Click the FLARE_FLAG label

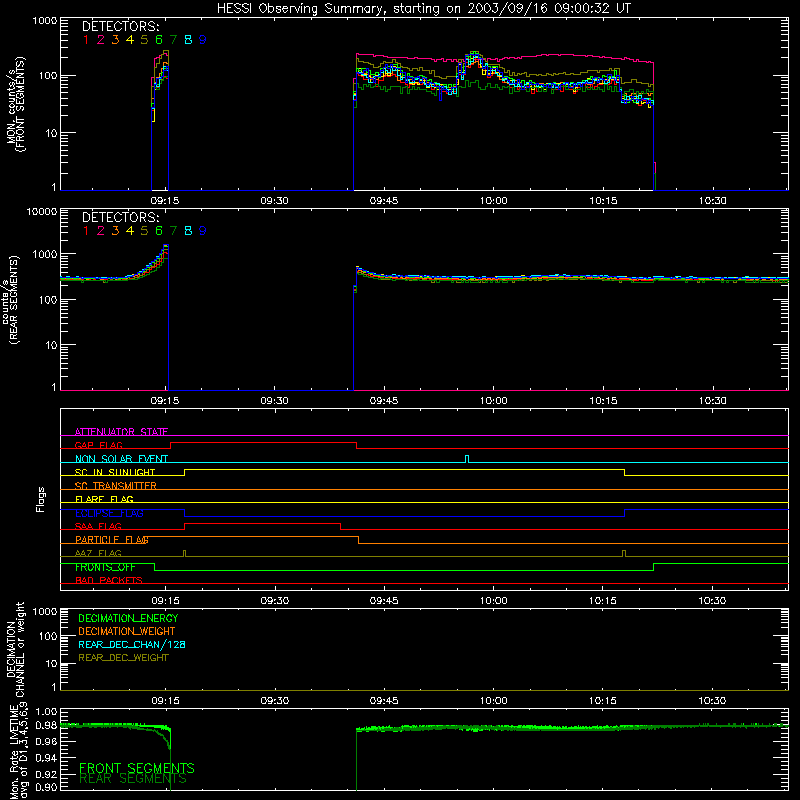click(x=104, y=499)
